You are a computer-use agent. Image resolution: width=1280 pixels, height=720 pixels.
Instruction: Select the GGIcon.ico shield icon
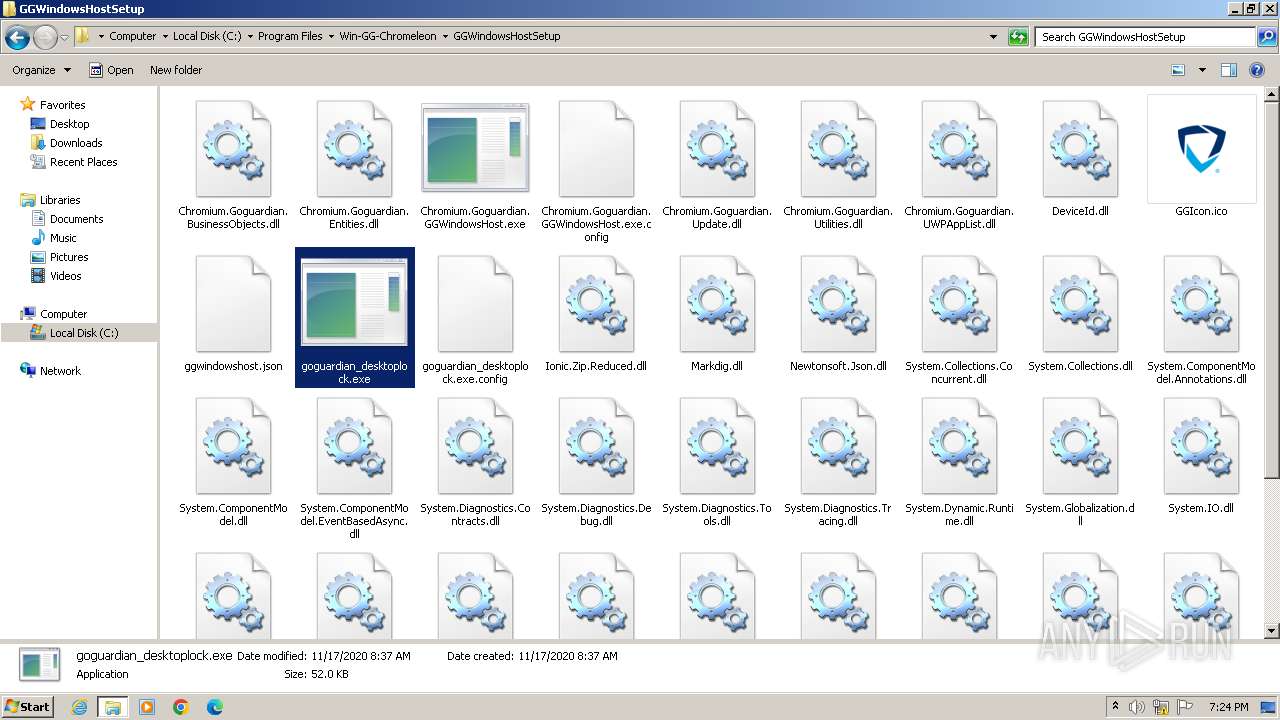1201,149
